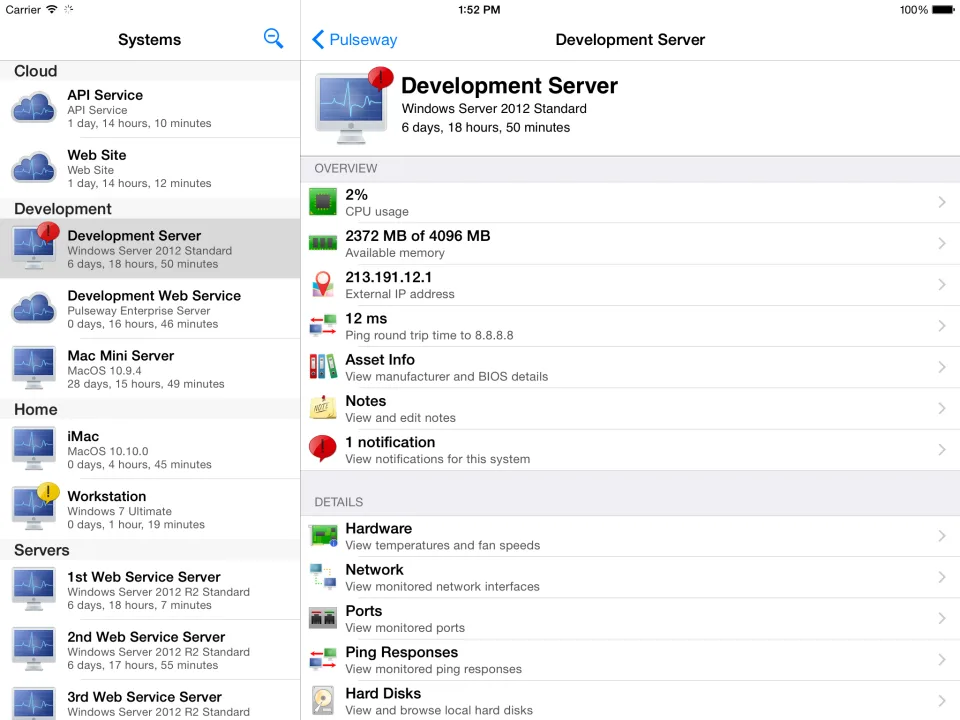Click the red notification bubble icon
Viewport: 960px width, 720px height.
(x=323, y=449)
